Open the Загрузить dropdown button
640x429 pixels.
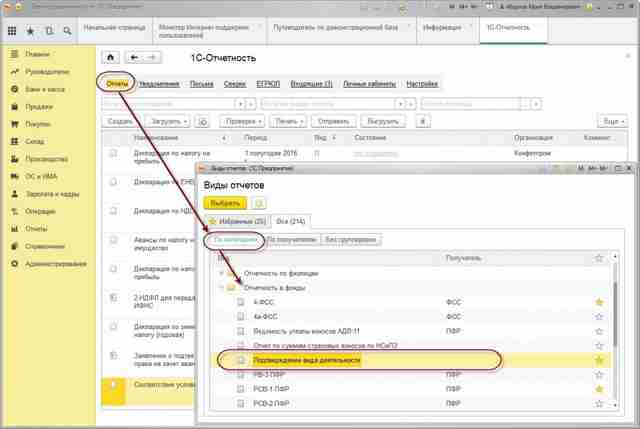tap(168, 122)
